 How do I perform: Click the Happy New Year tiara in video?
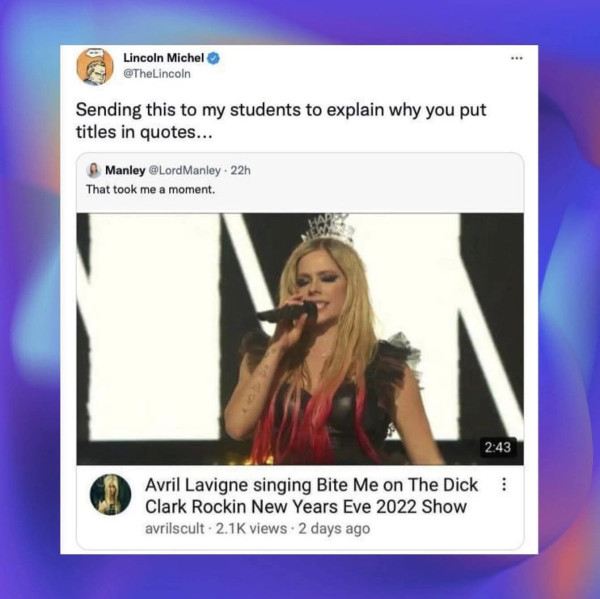[x=330, y=229]
